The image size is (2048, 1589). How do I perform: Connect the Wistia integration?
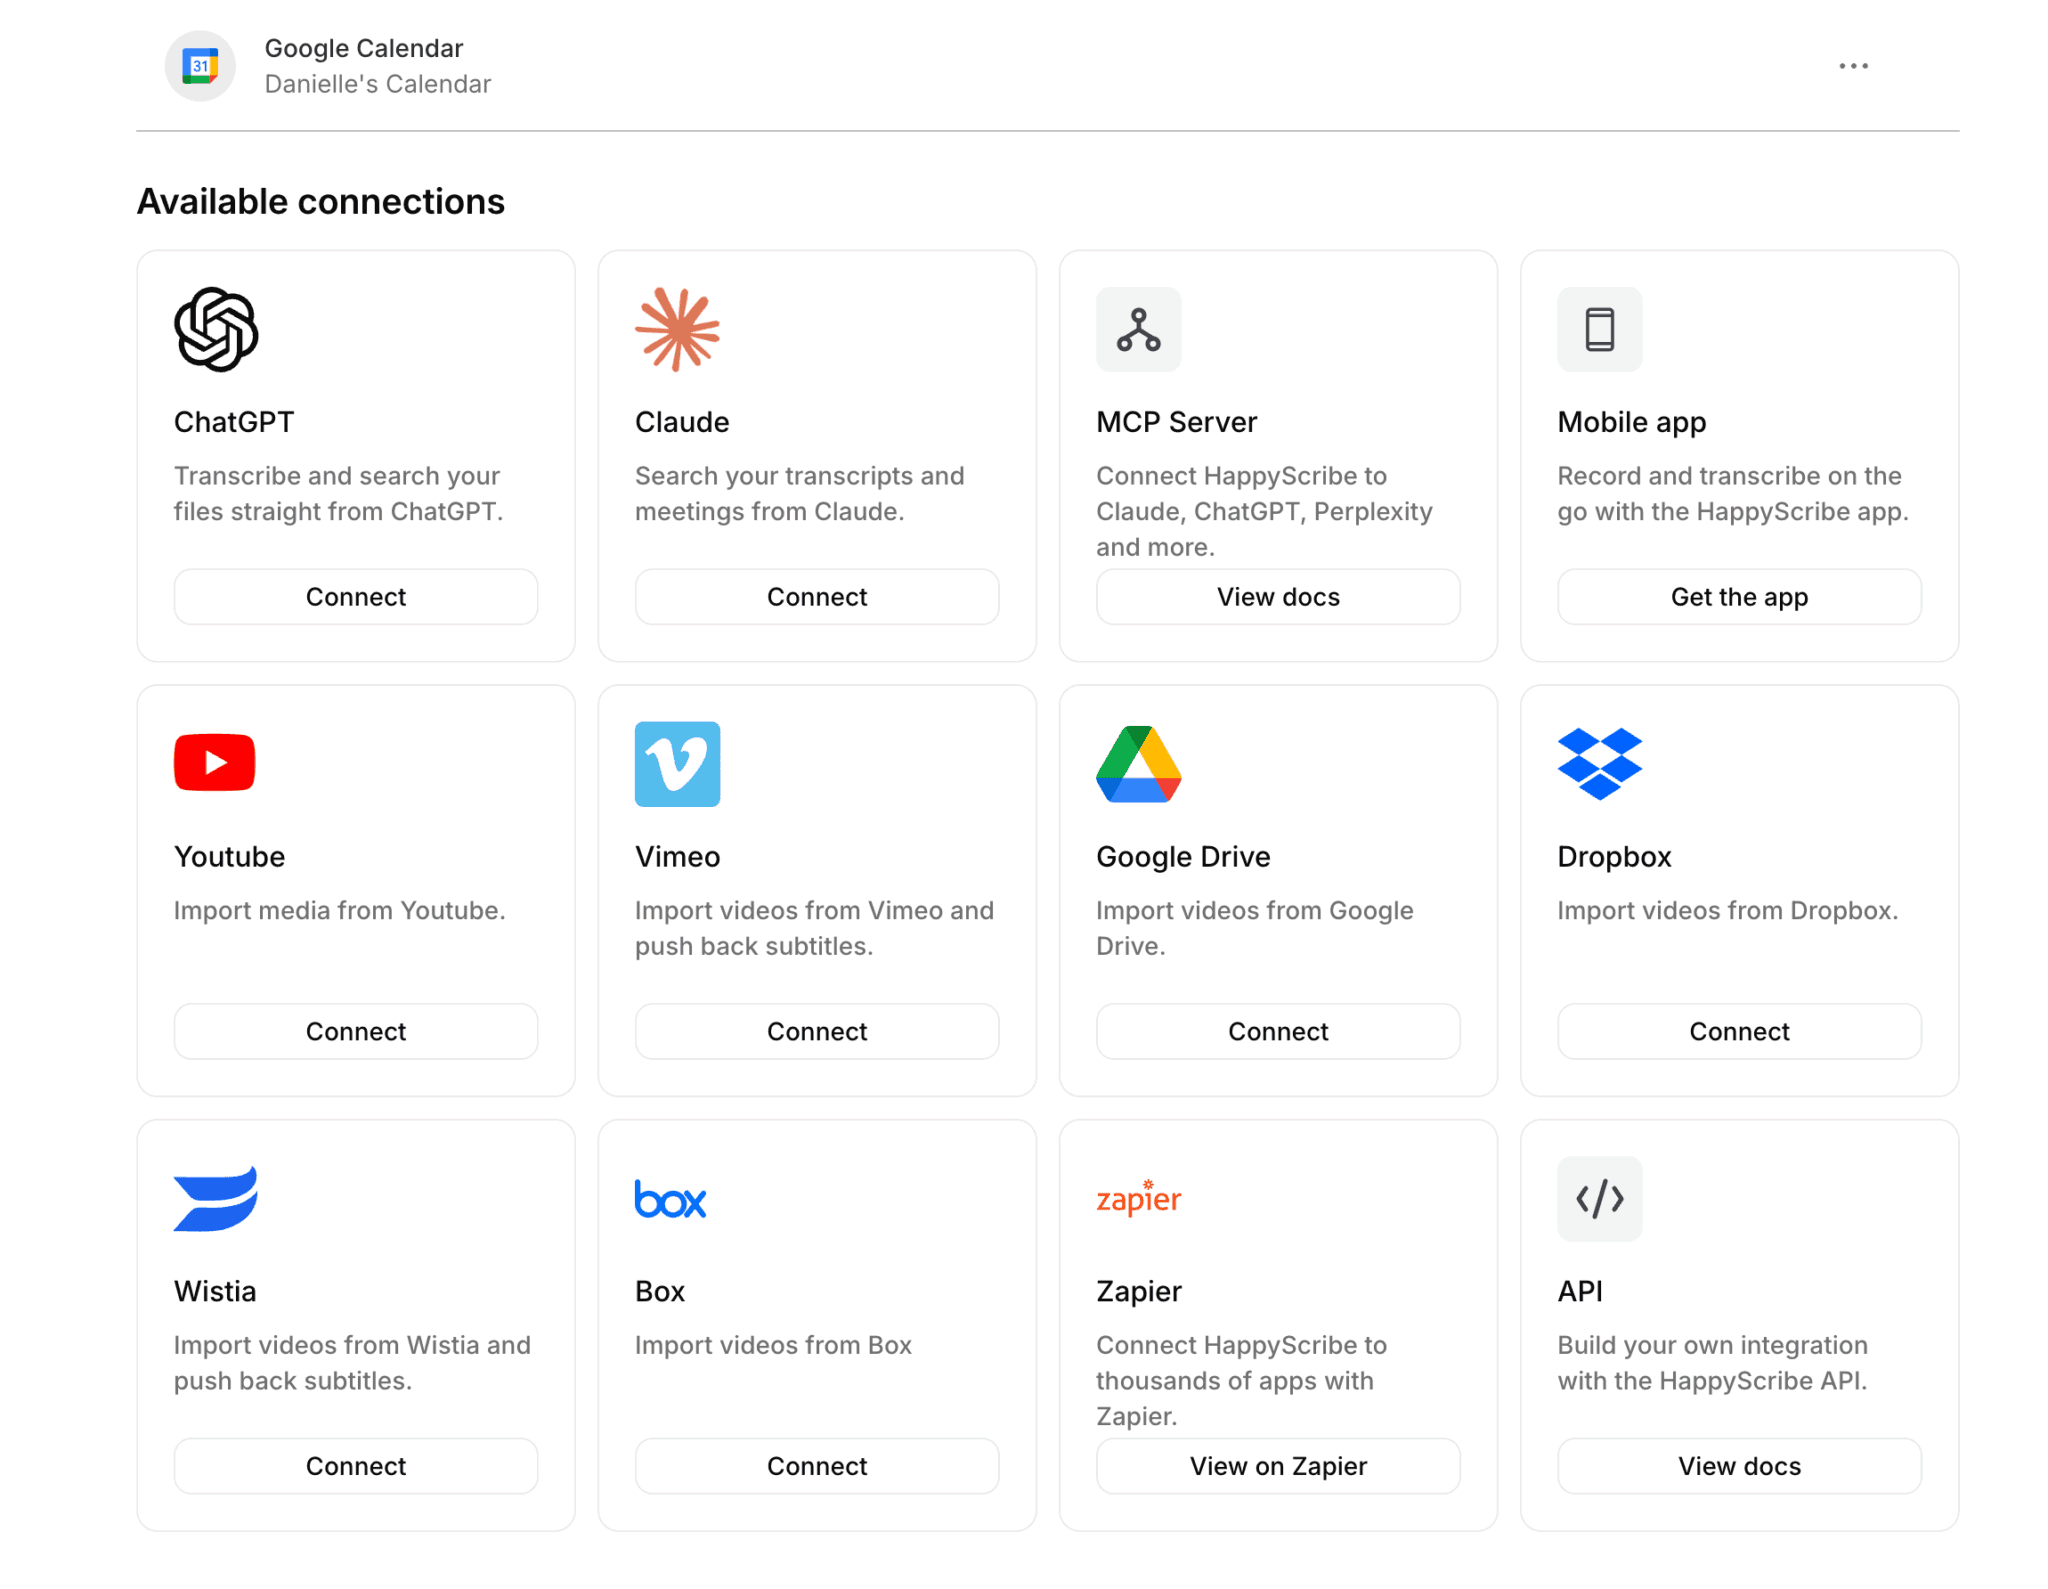click(x=356, y=1466)
